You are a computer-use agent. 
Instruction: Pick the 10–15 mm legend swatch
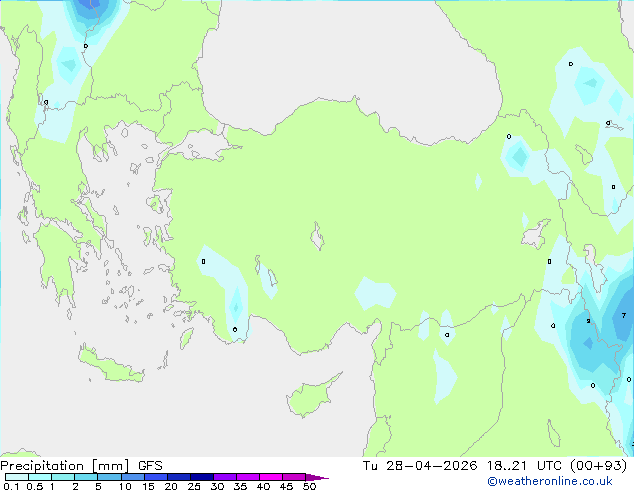click(133, 477)
